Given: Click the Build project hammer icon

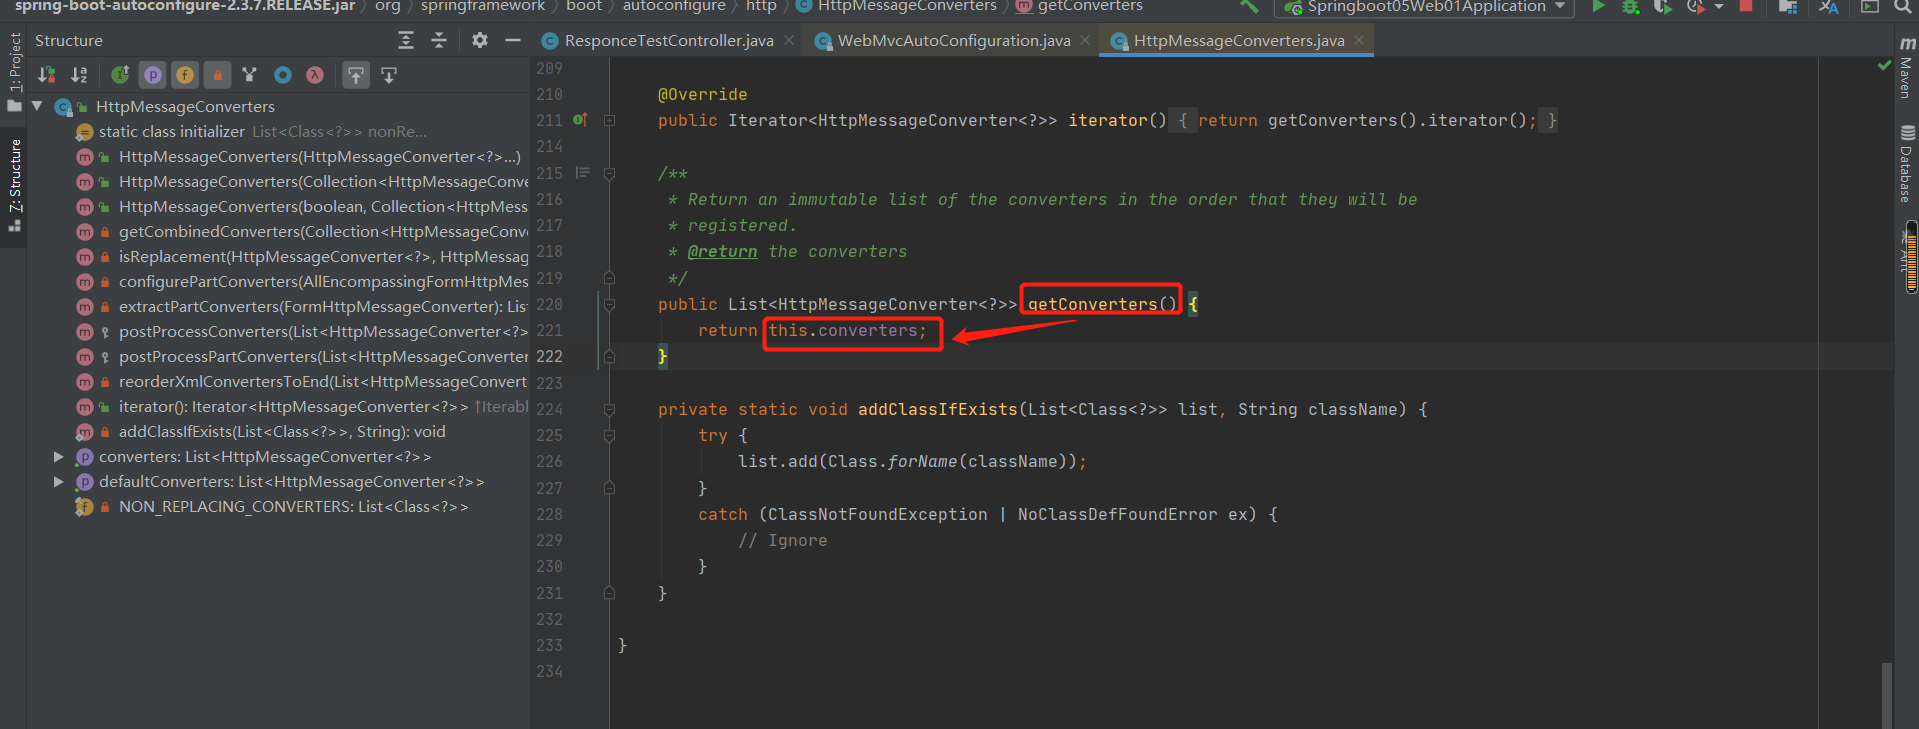Looking at the screenshot, I should point(1250,6).
